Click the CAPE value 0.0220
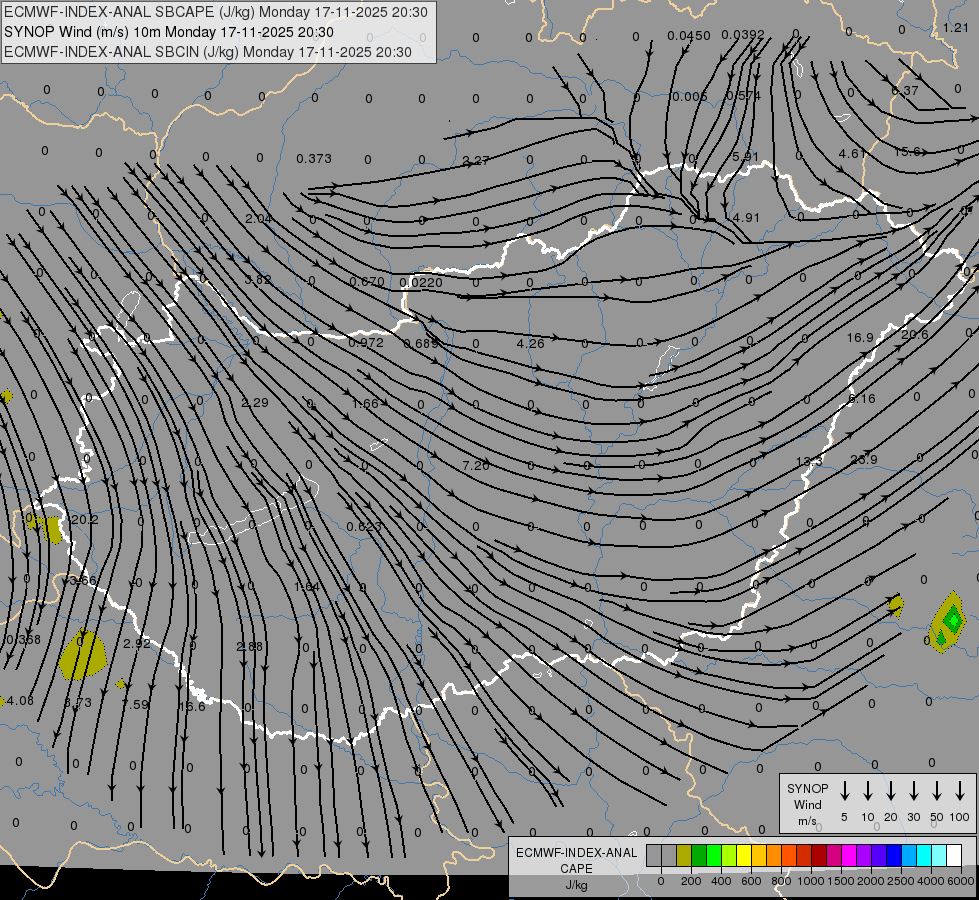The width and height of the screenshot is (979, 900). pyautogui.click(x=421, y=282)
